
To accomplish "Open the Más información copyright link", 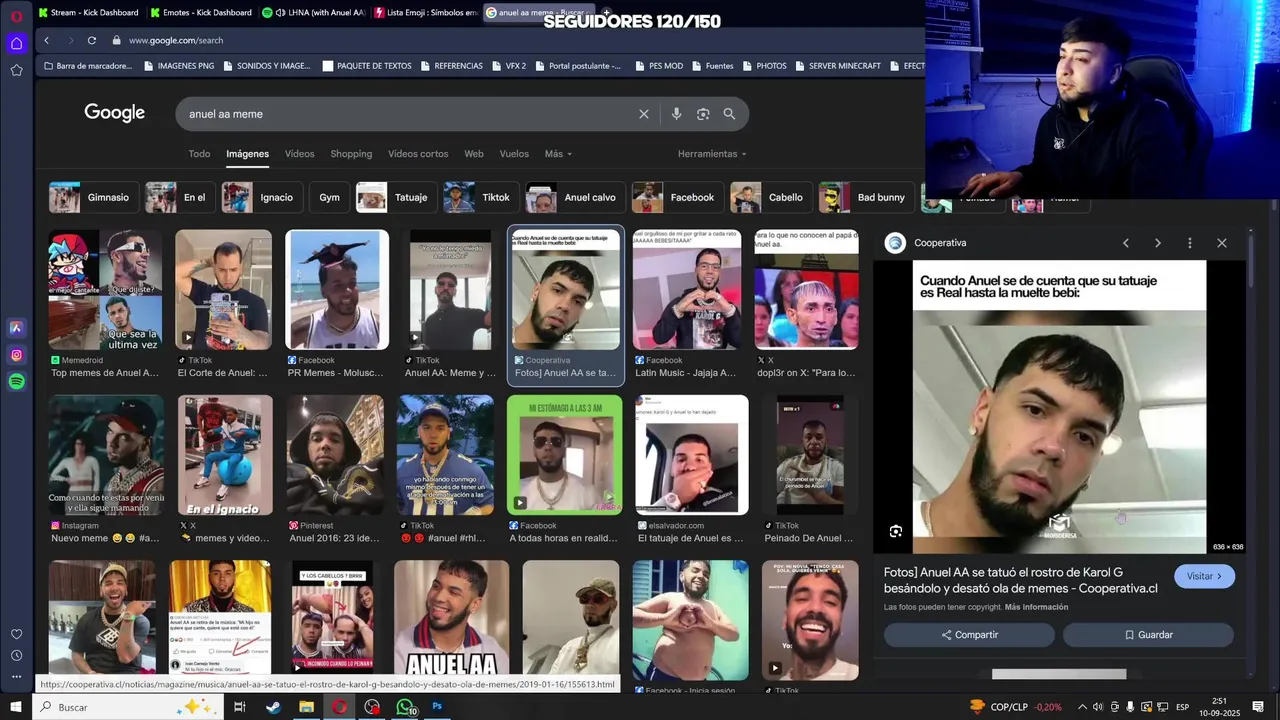I will (x=1036, y=607).
